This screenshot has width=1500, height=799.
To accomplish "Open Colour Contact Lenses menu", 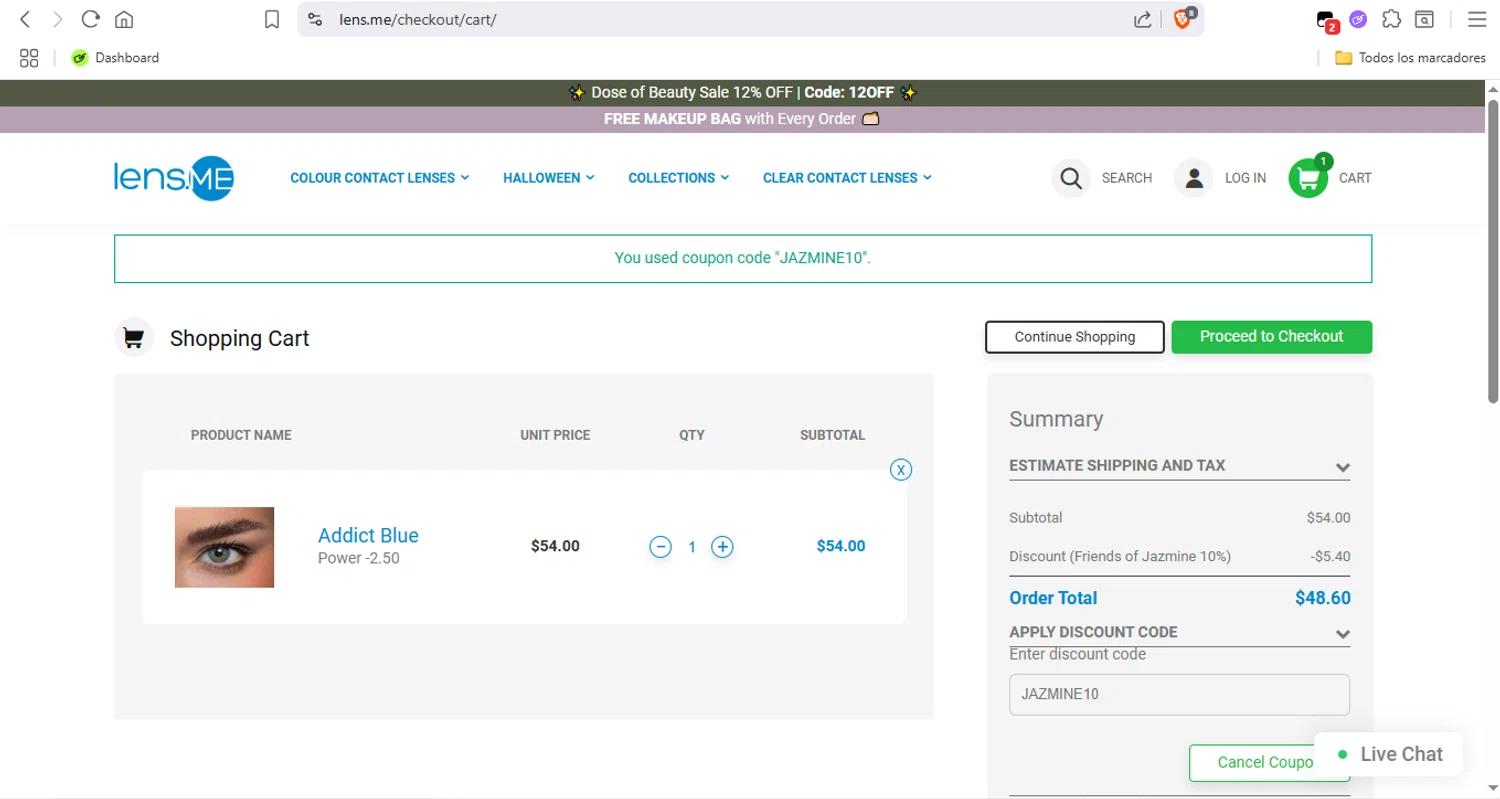I will point(380,178).
